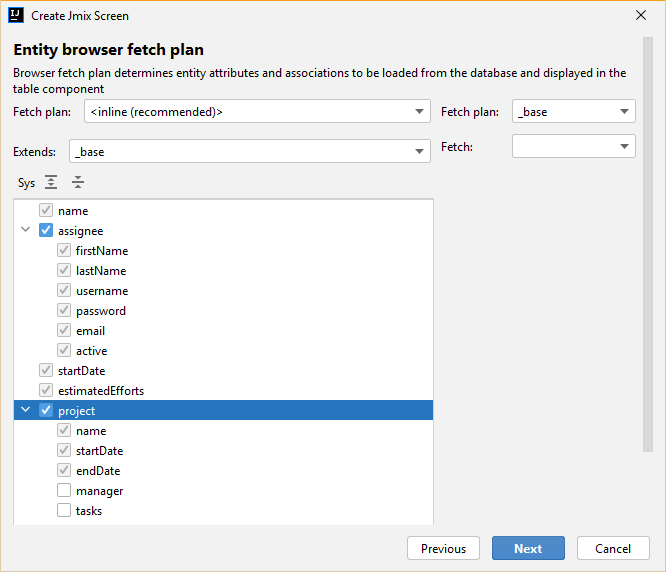Collapse the project tree node
Image resolution: width=666 pixels, height=572 pixels.
(x=25, y=410)
